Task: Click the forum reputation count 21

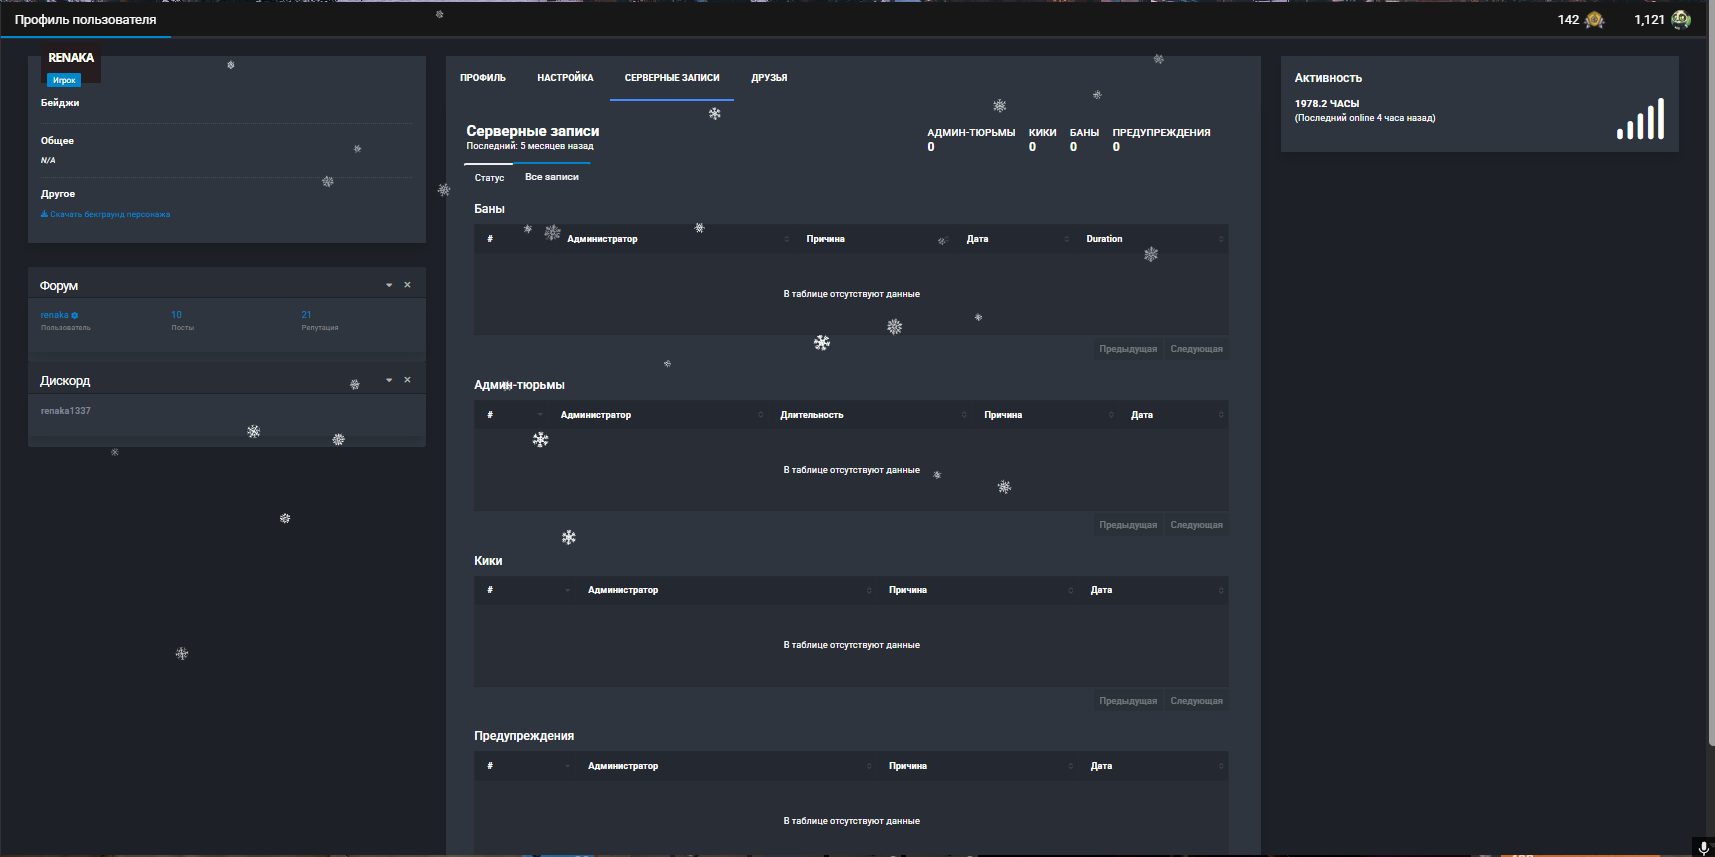Action: click(306, 315)
